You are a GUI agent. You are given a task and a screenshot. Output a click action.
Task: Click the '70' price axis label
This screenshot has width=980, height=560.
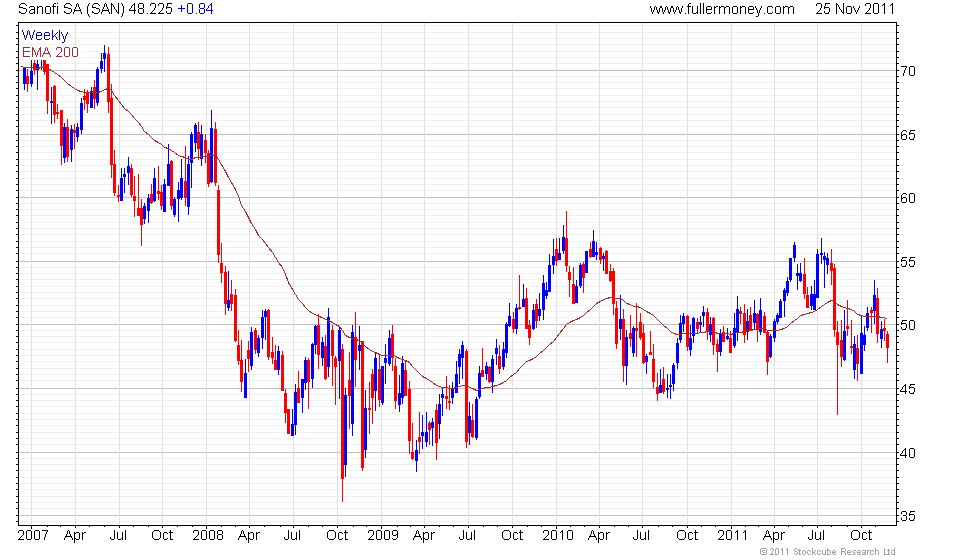[908, 71]
